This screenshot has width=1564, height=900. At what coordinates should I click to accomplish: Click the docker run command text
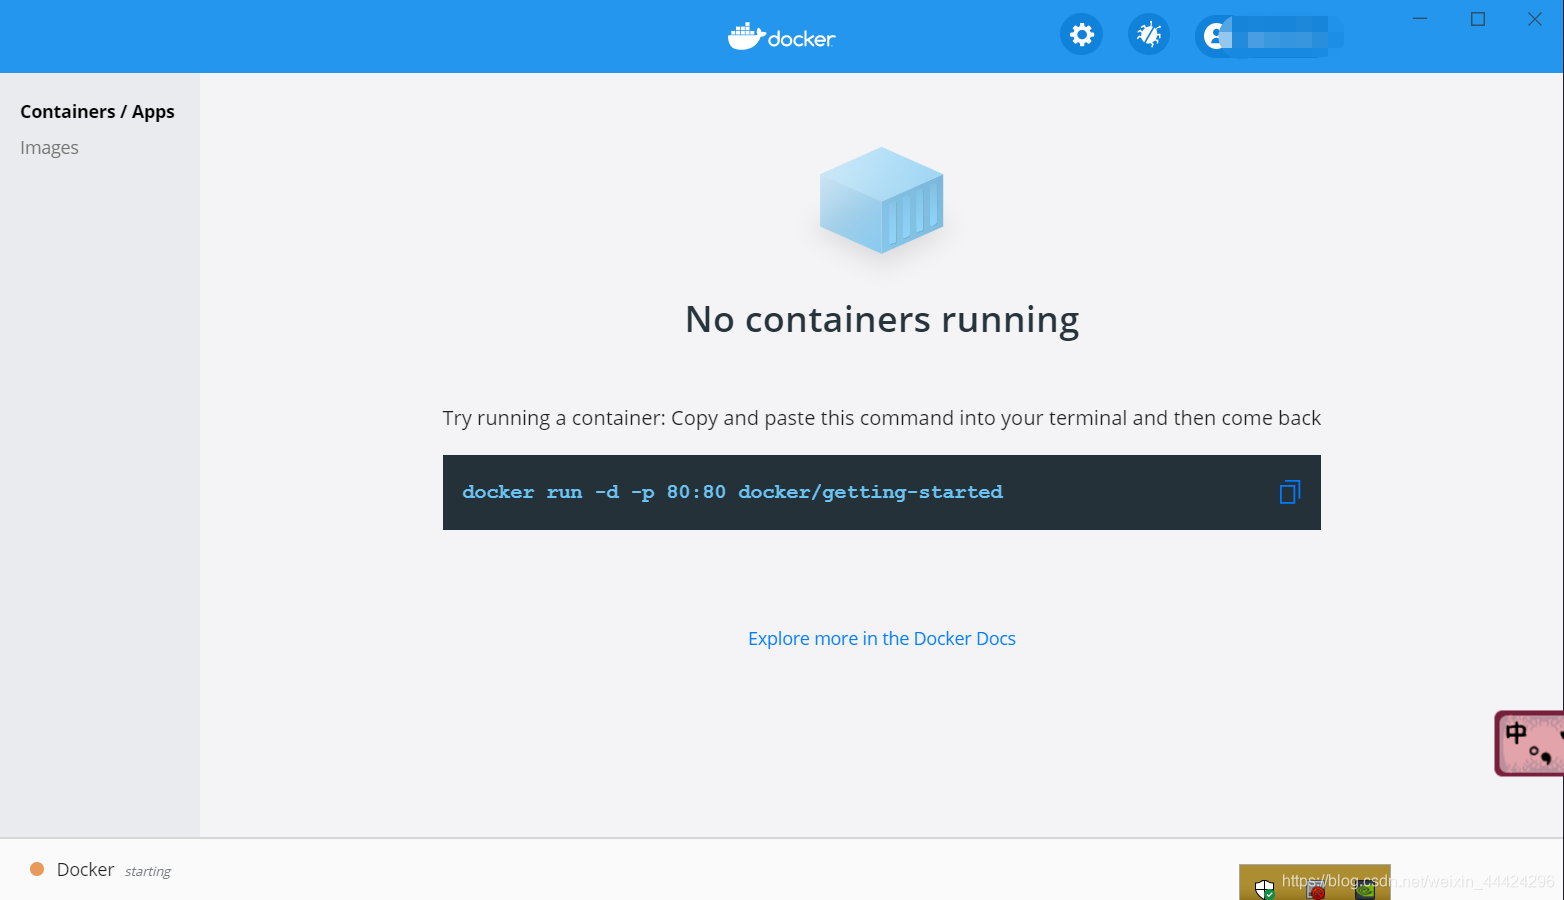pos(732,492)
